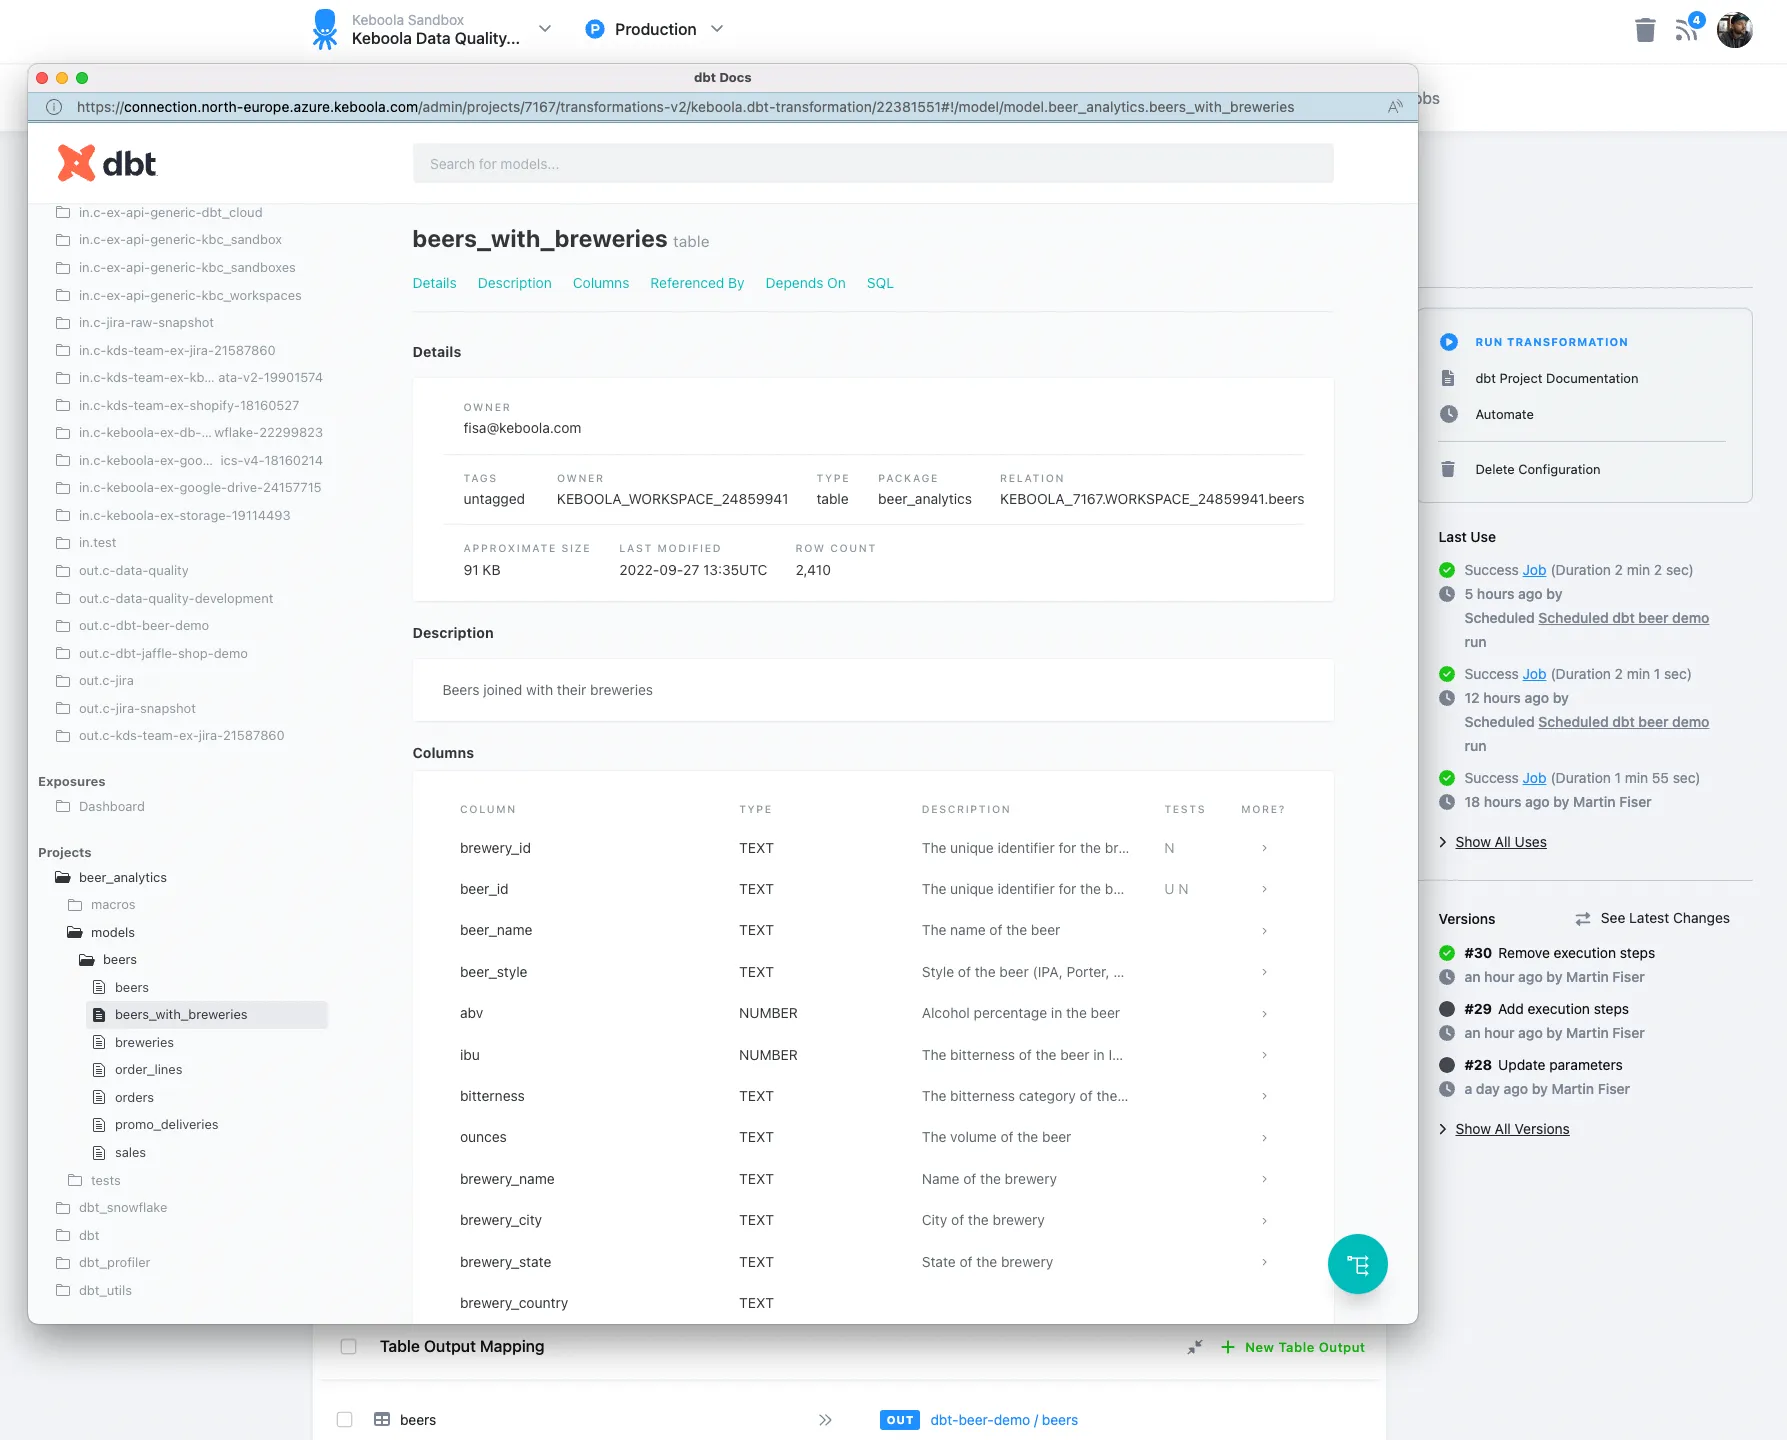Click the dark status icon for version #29

(x=1447, y=1009)
